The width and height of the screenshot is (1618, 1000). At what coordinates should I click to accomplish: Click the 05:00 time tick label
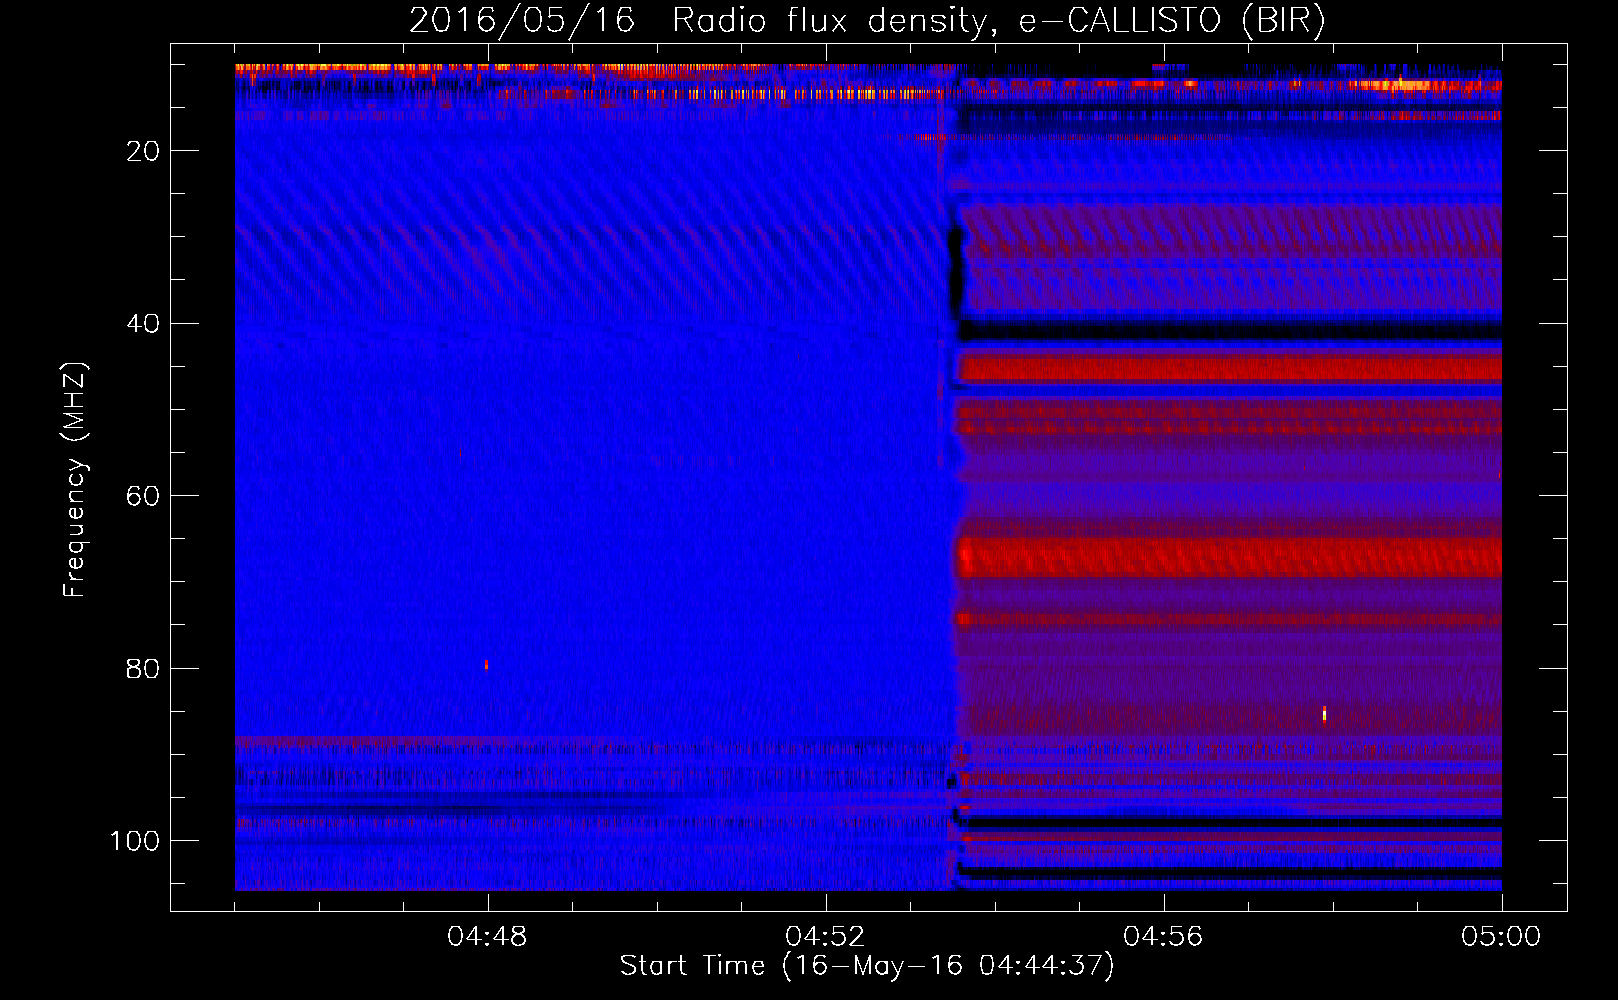[1501, 937]
